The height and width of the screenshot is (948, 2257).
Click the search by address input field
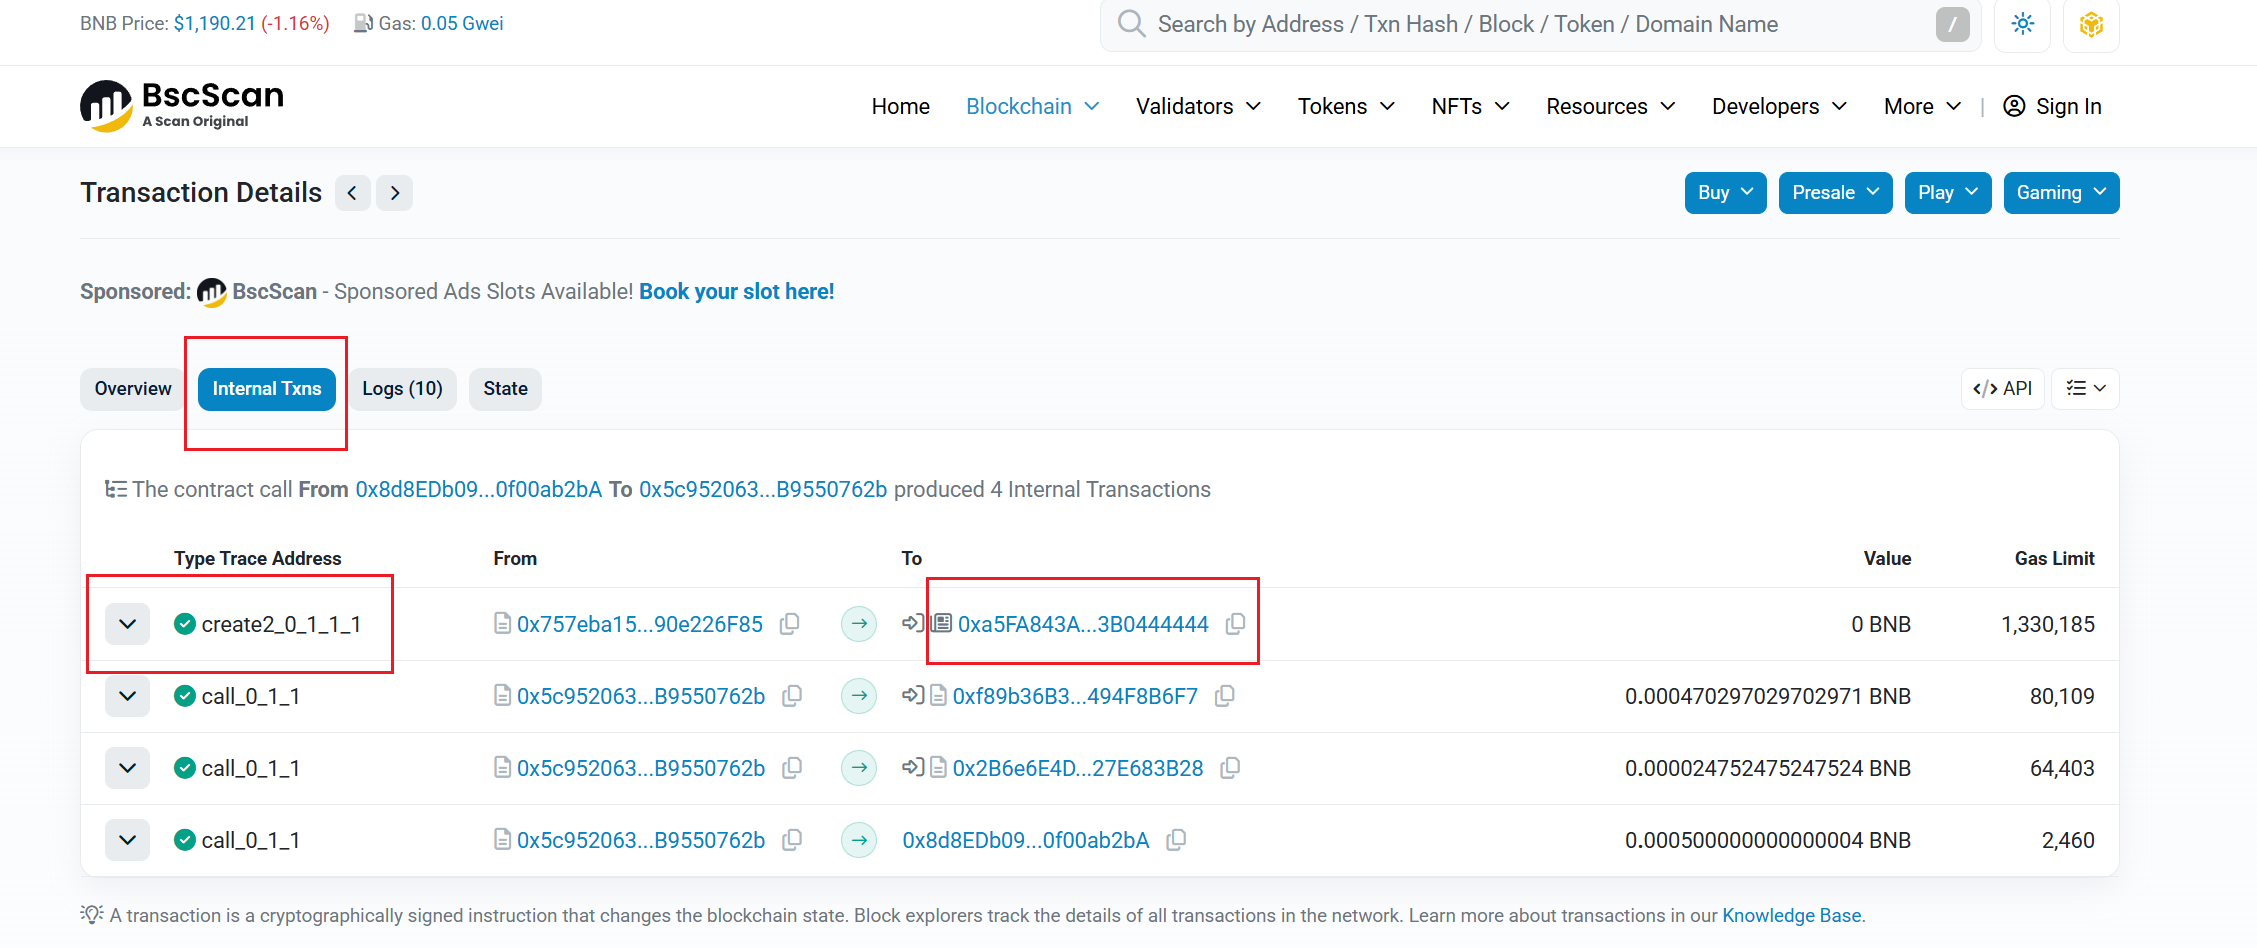tap(1530, 25)
